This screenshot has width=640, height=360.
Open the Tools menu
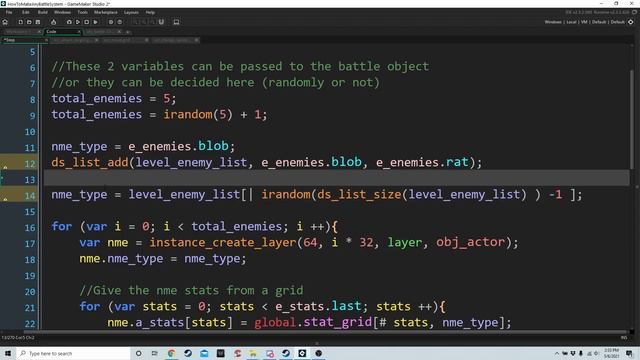82,12
